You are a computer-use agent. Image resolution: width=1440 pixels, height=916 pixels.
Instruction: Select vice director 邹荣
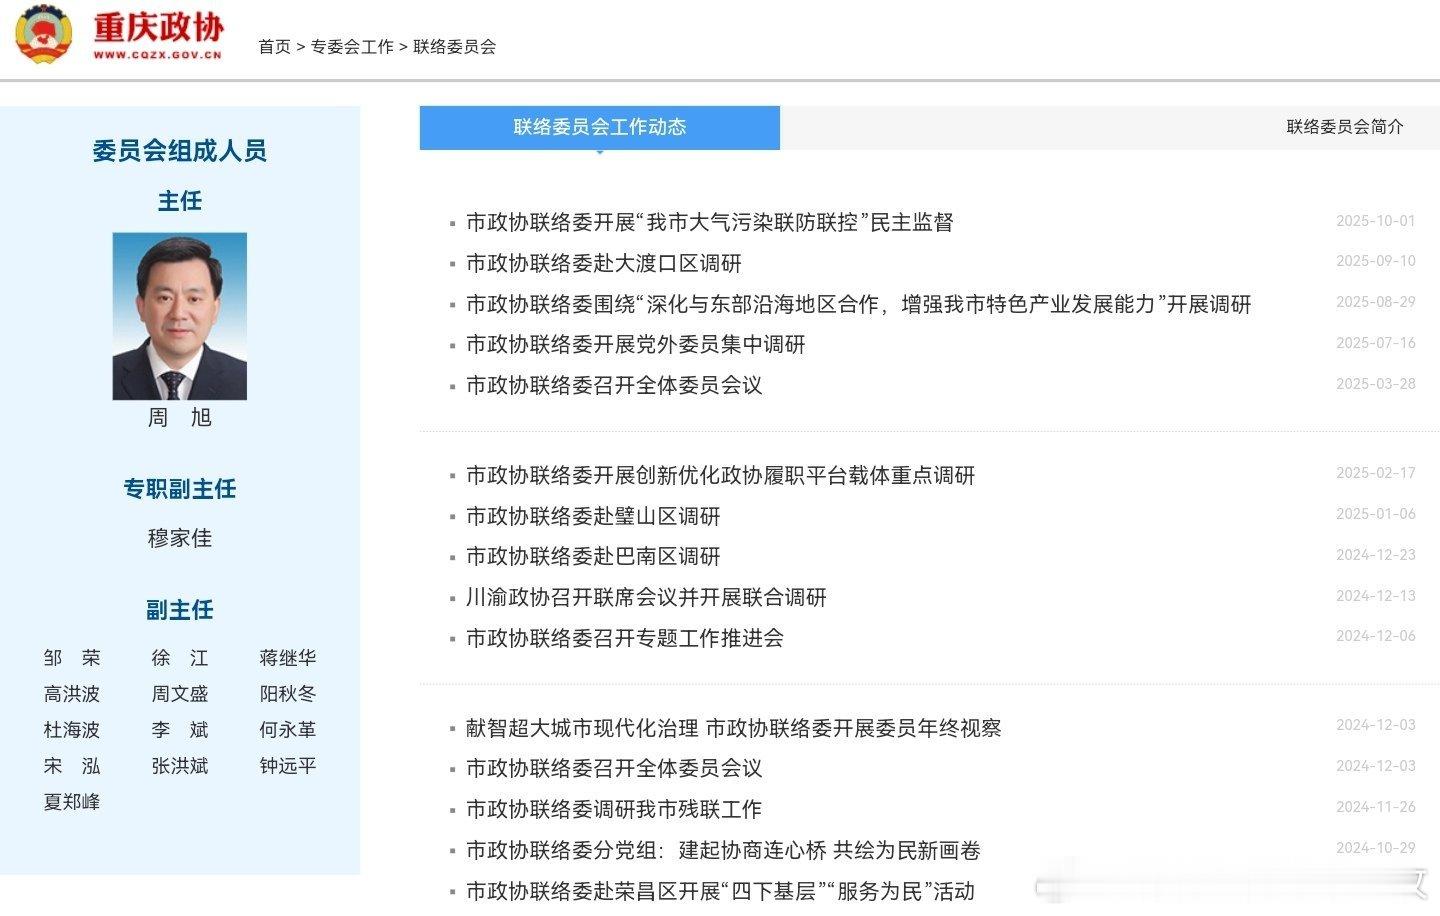point(72,658)
